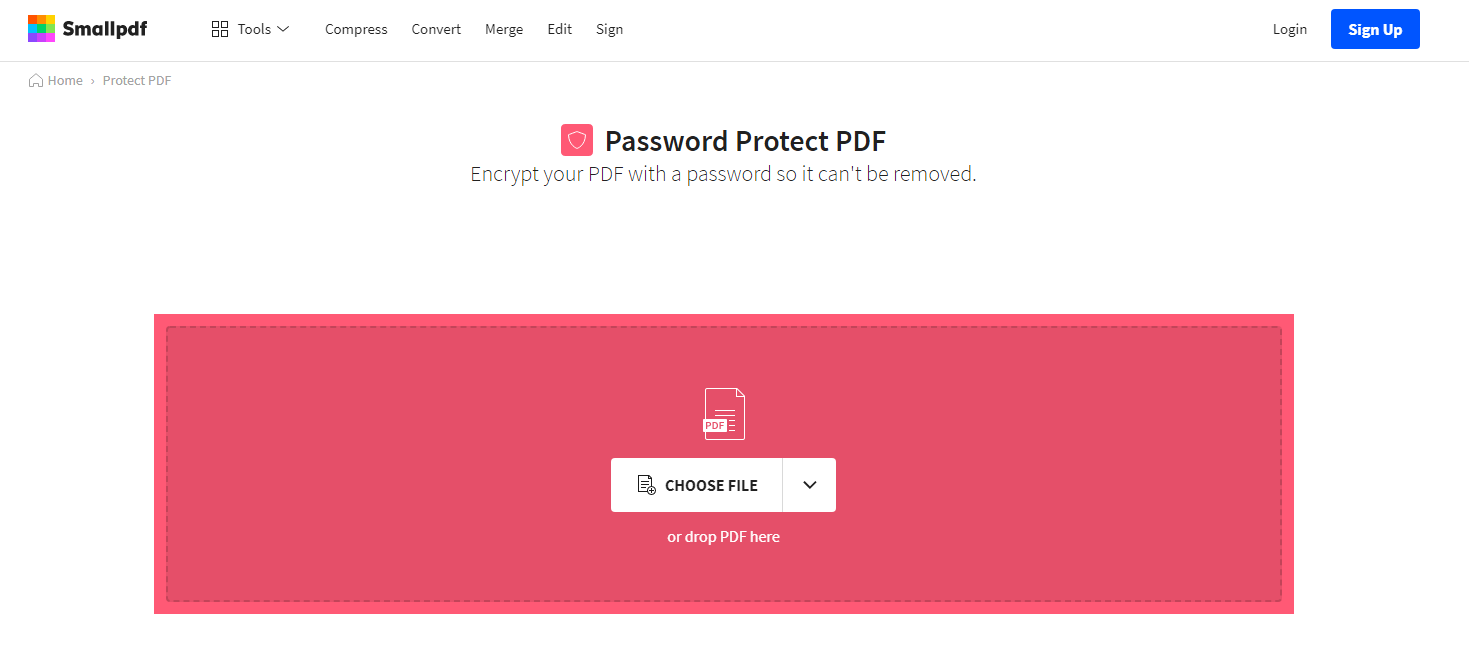This screenshot has width=1469, height=670.
Task: Click the chevron next to Tools label
Action: [283, 29]
